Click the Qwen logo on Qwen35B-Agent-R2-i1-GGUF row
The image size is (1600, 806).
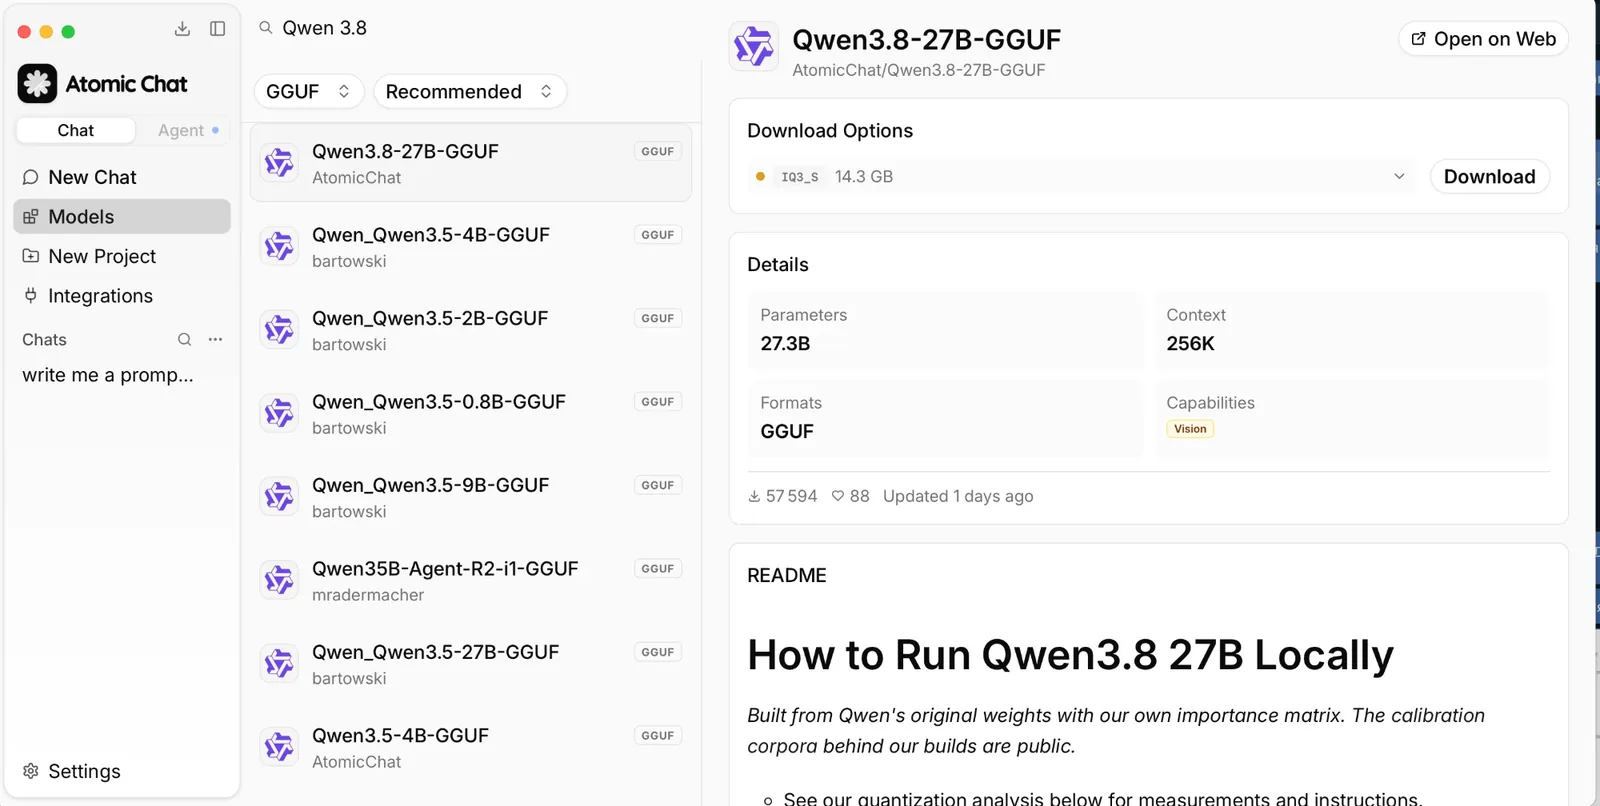point(279,580)
